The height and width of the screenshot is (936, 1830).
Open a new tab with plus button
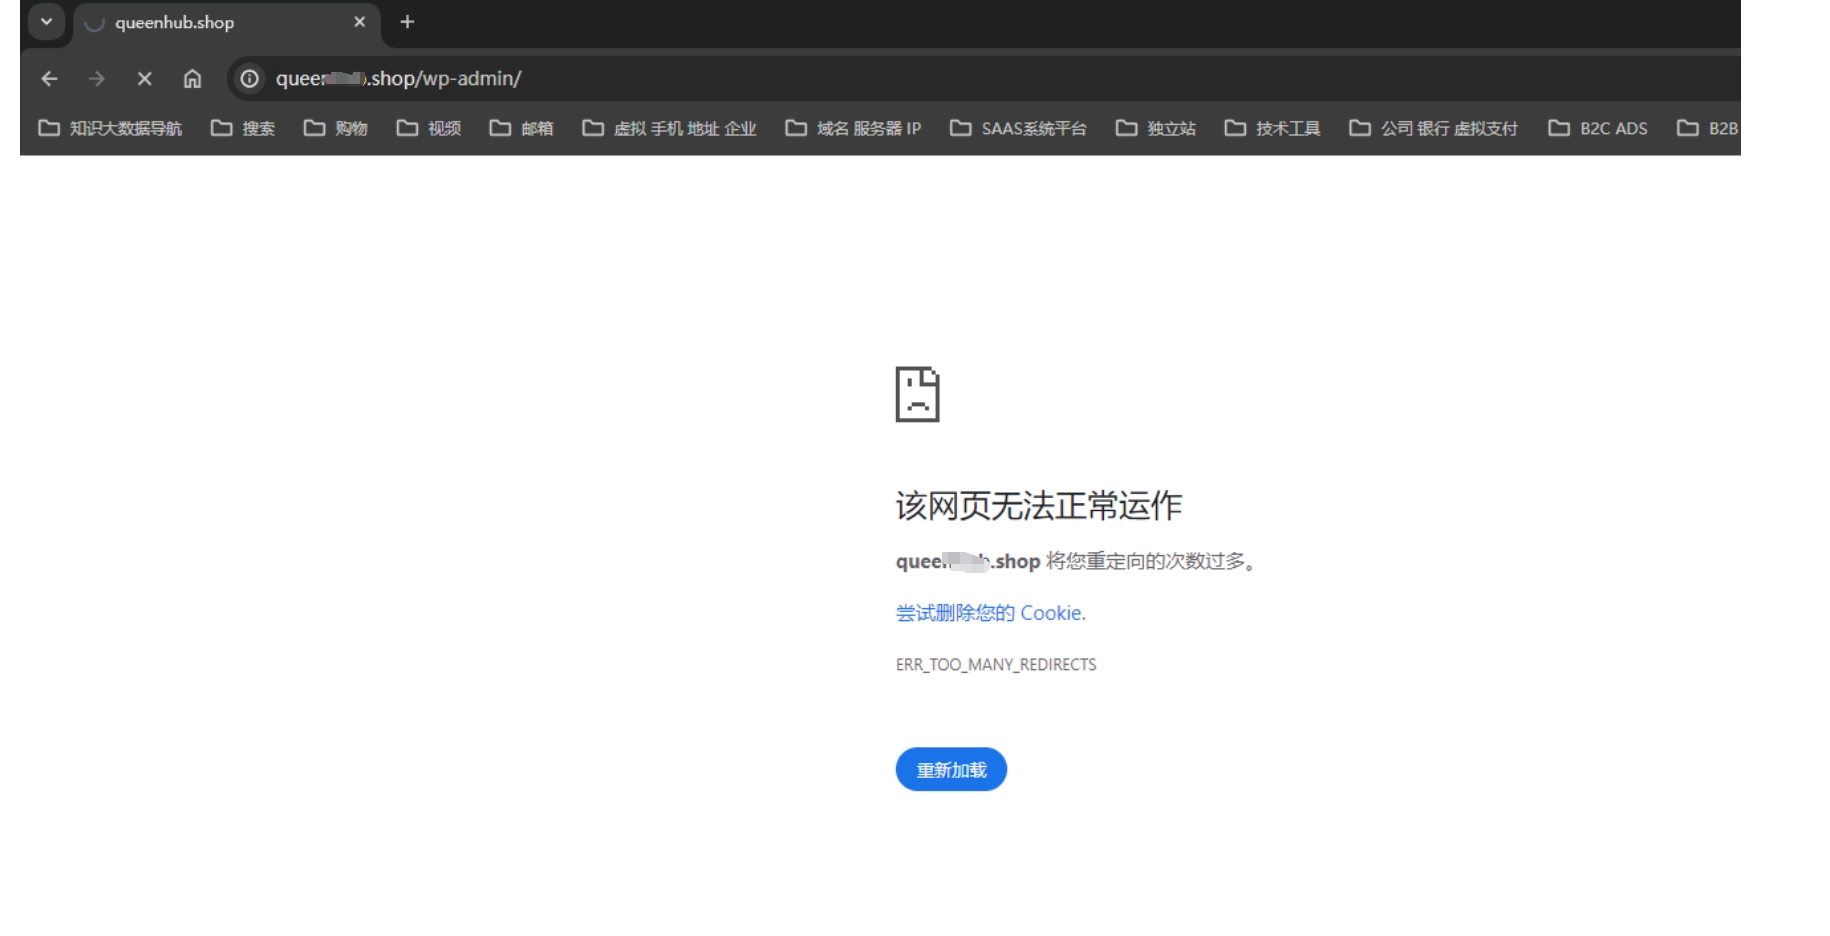click(407, 22)
